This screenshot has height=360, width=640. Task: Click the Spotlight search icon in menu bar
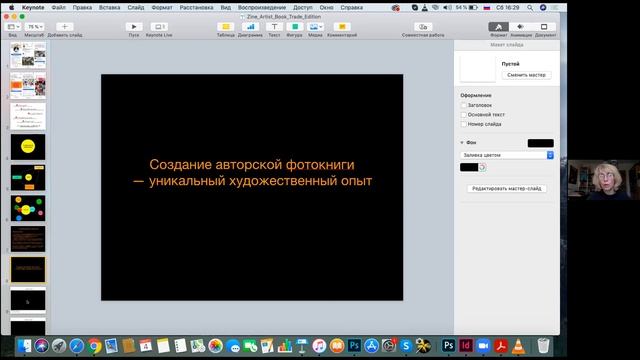(530, 7)
